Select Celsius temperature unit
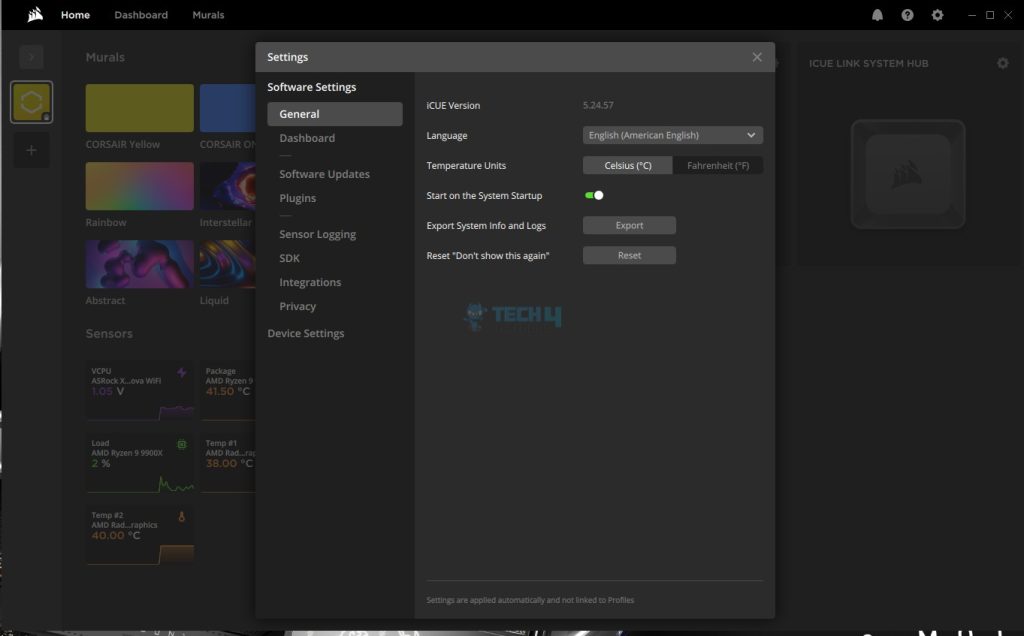Screen dimensions: 1024x636 click(x=628, y=165)
